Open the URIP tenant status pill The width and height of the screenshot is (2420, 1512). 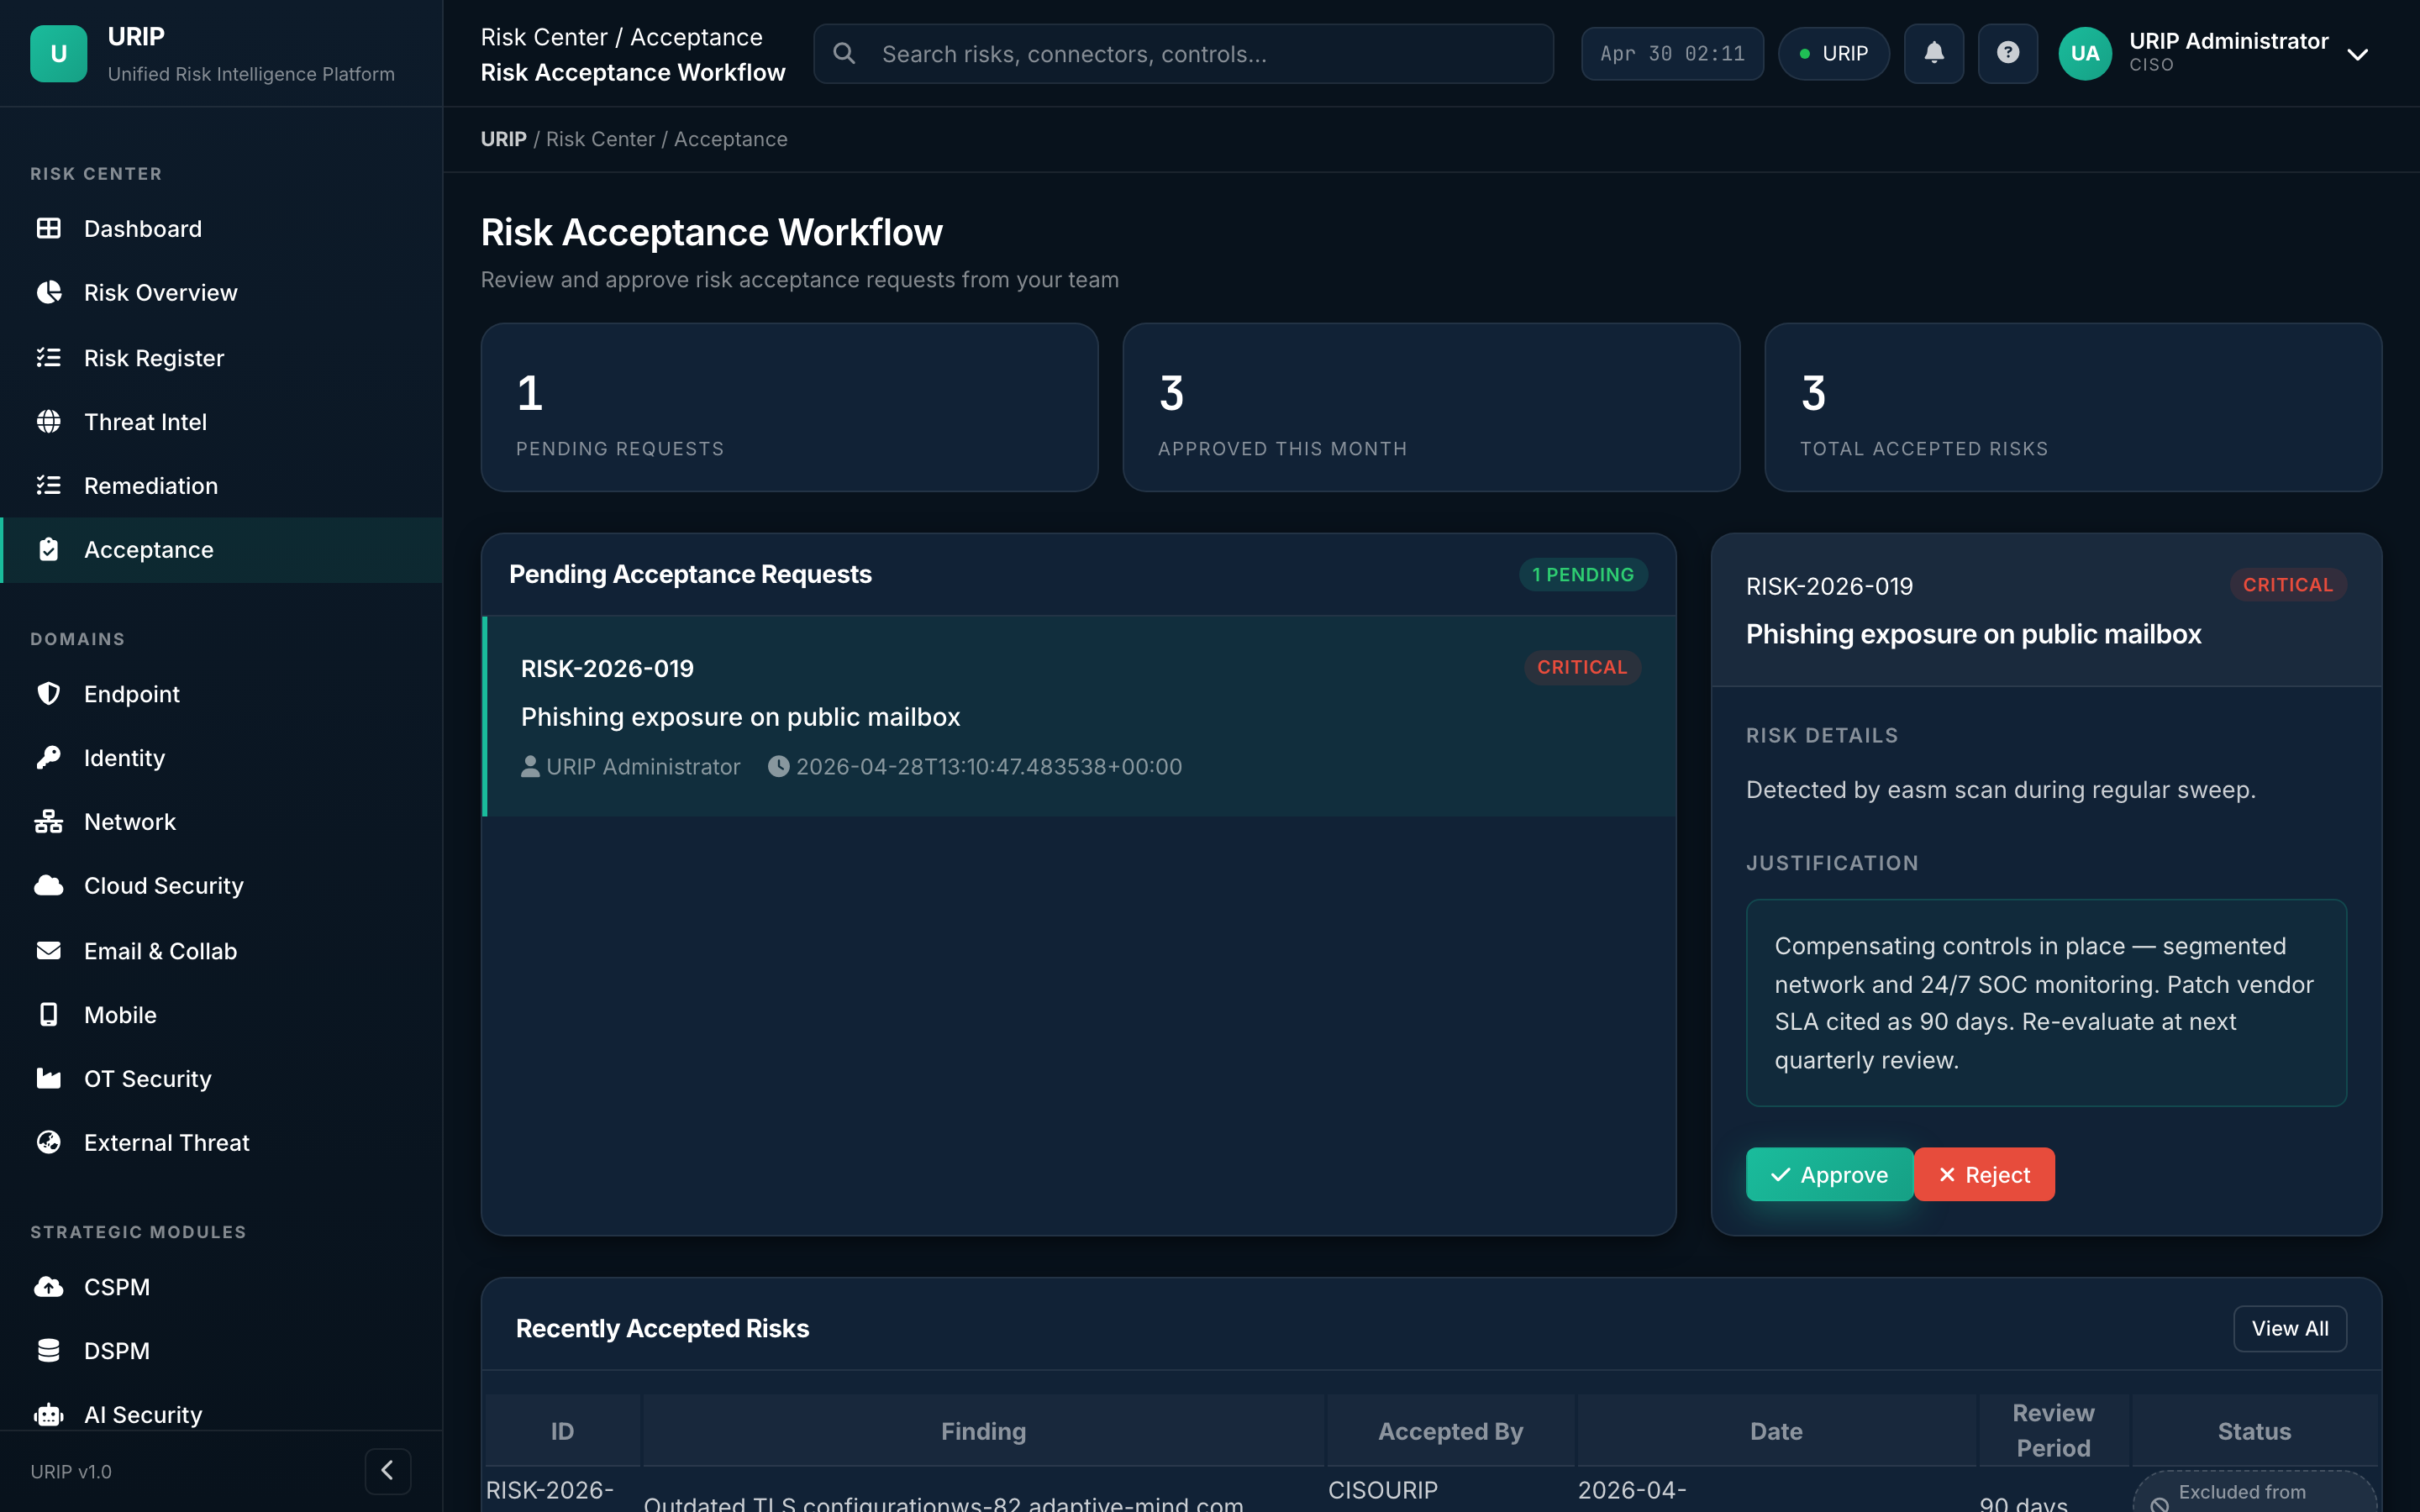[x=1834, y=53]
